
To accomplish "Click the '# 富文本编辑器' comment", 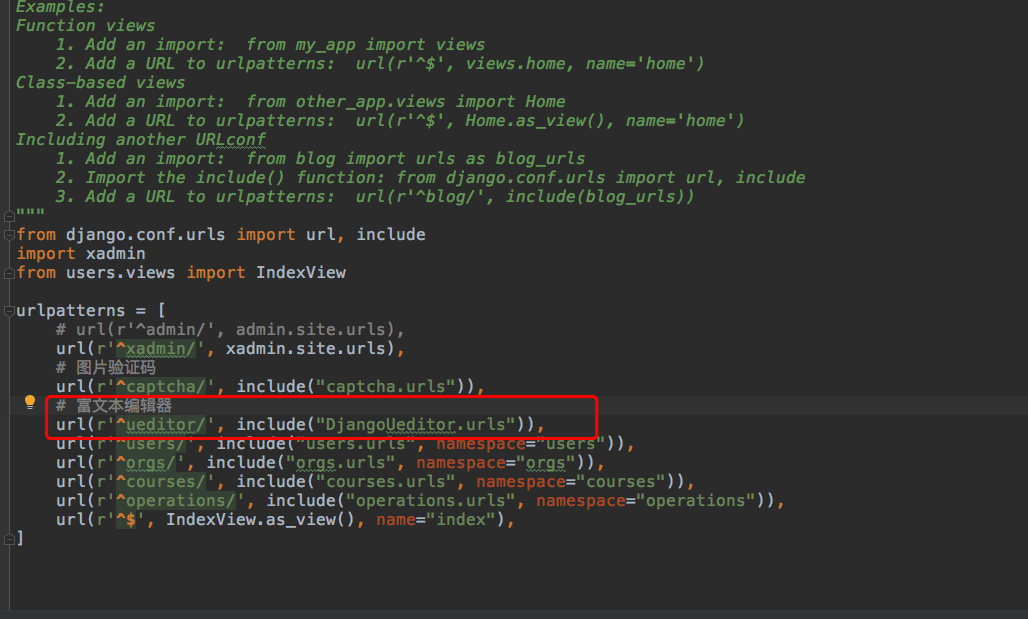I will [x=113, y=406].
